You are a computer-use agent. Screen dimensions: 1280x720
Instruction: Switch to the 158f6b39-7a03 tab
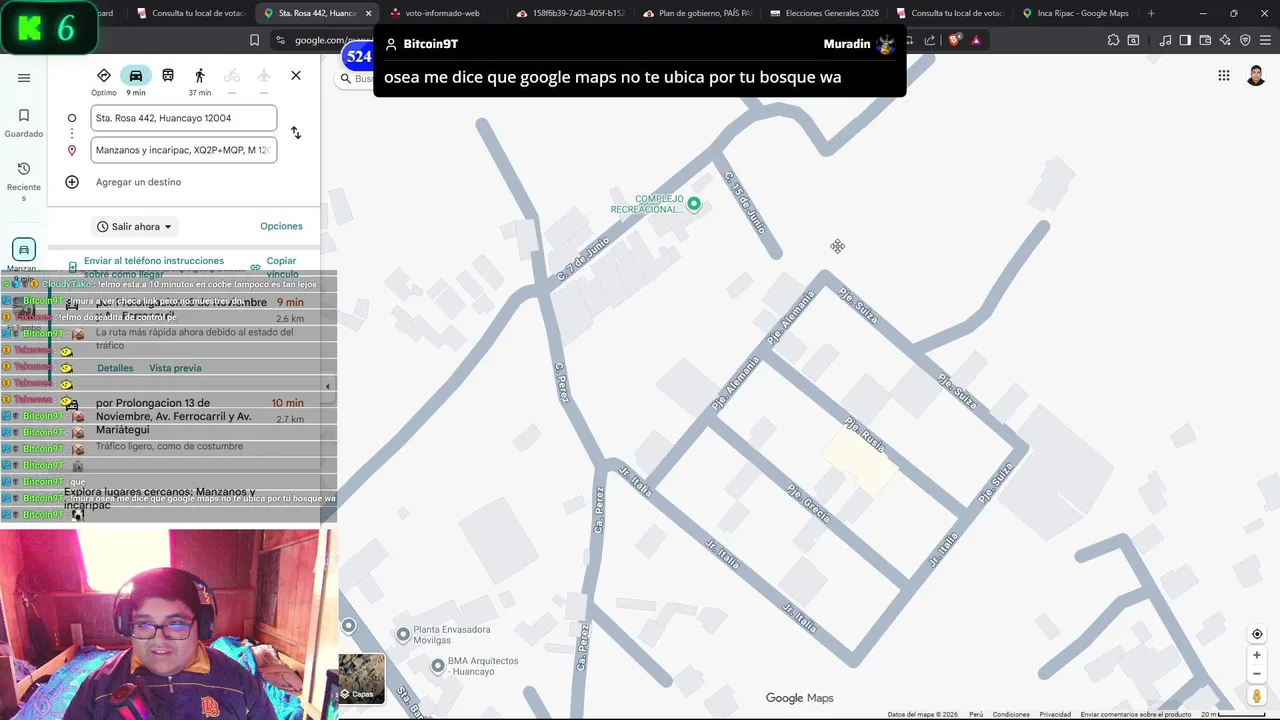[571, 13]
